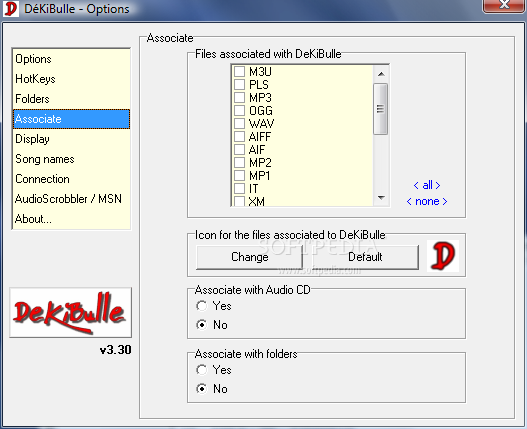This screenshot has width=527, height=429.
Task: Click the Change icon button
Action: (249, 257)
